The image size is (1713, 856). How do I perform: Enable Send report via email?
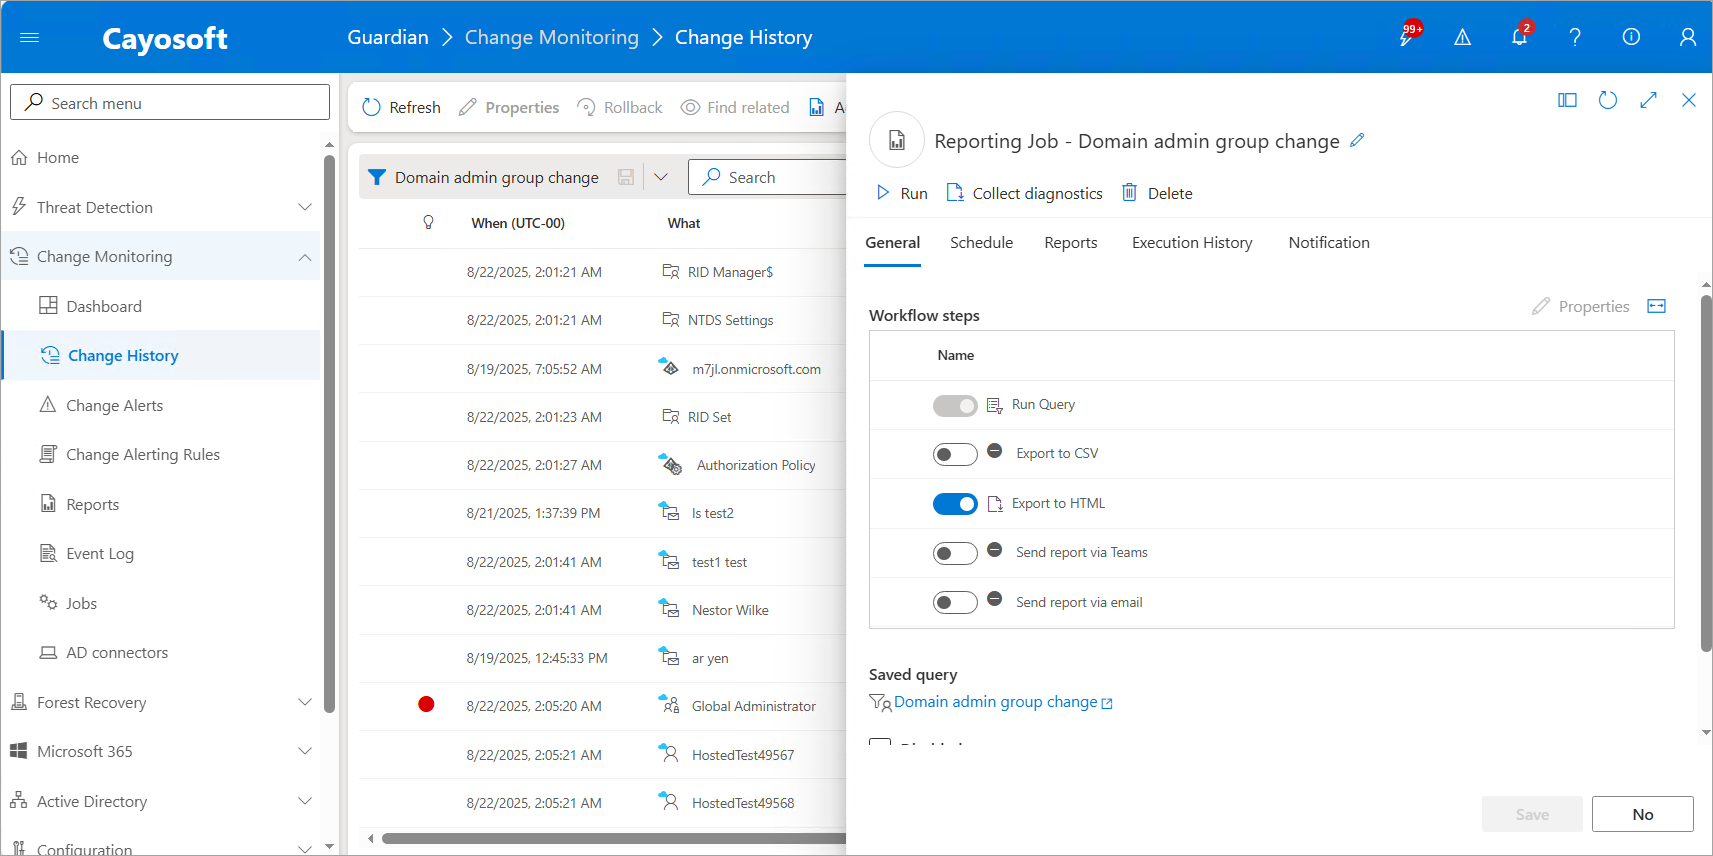click(x=955, y=602)
